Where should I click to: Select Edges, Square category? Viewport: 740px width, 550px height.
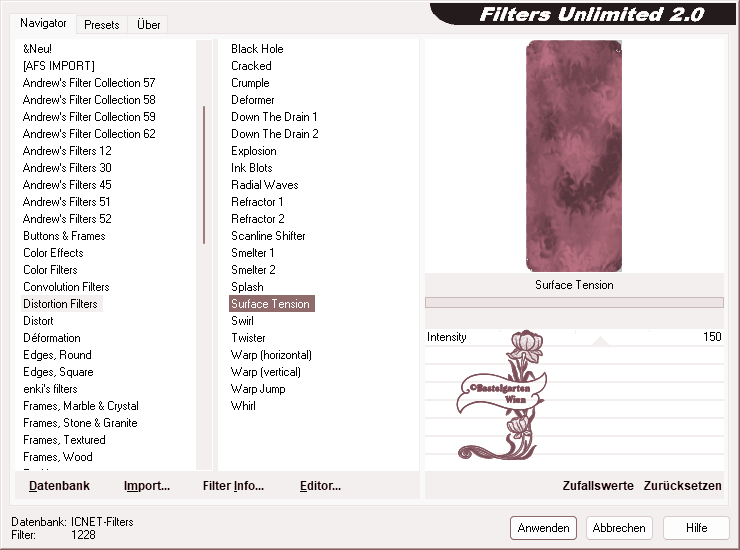point(58,372)
